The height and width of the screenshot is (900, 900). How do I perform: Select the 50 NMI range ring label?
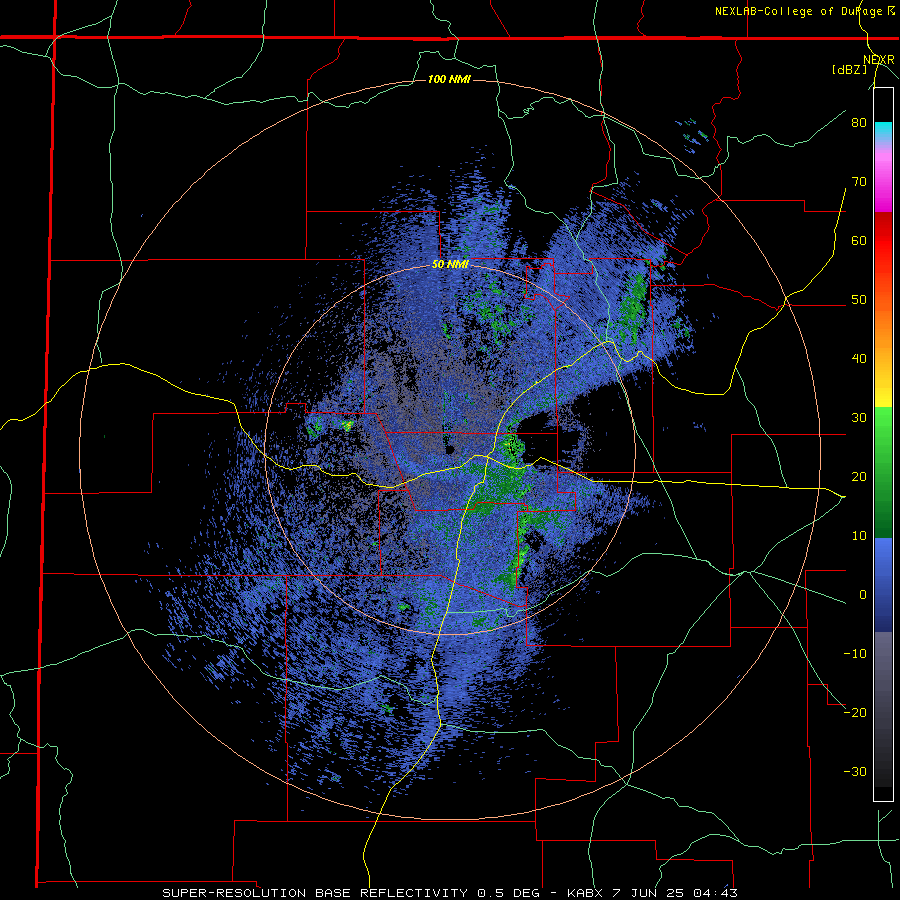tap(451, 264)
